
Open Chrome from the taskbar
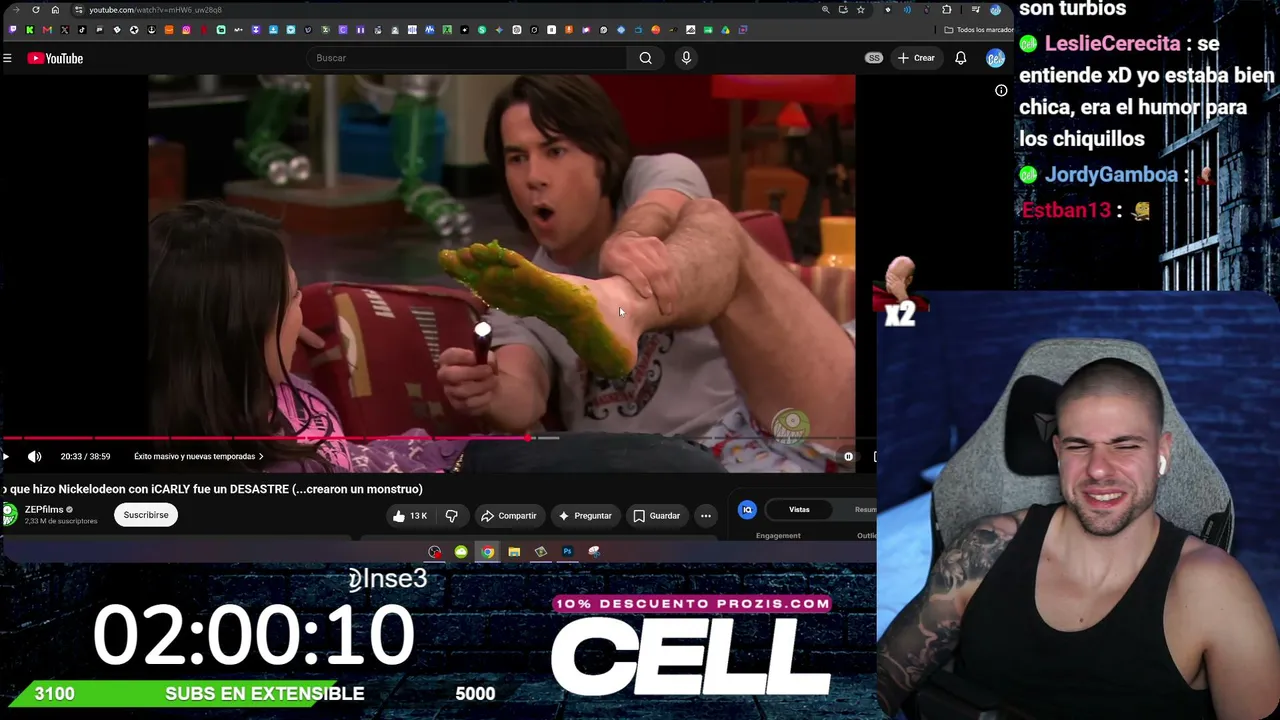click(x=487, y=552)
